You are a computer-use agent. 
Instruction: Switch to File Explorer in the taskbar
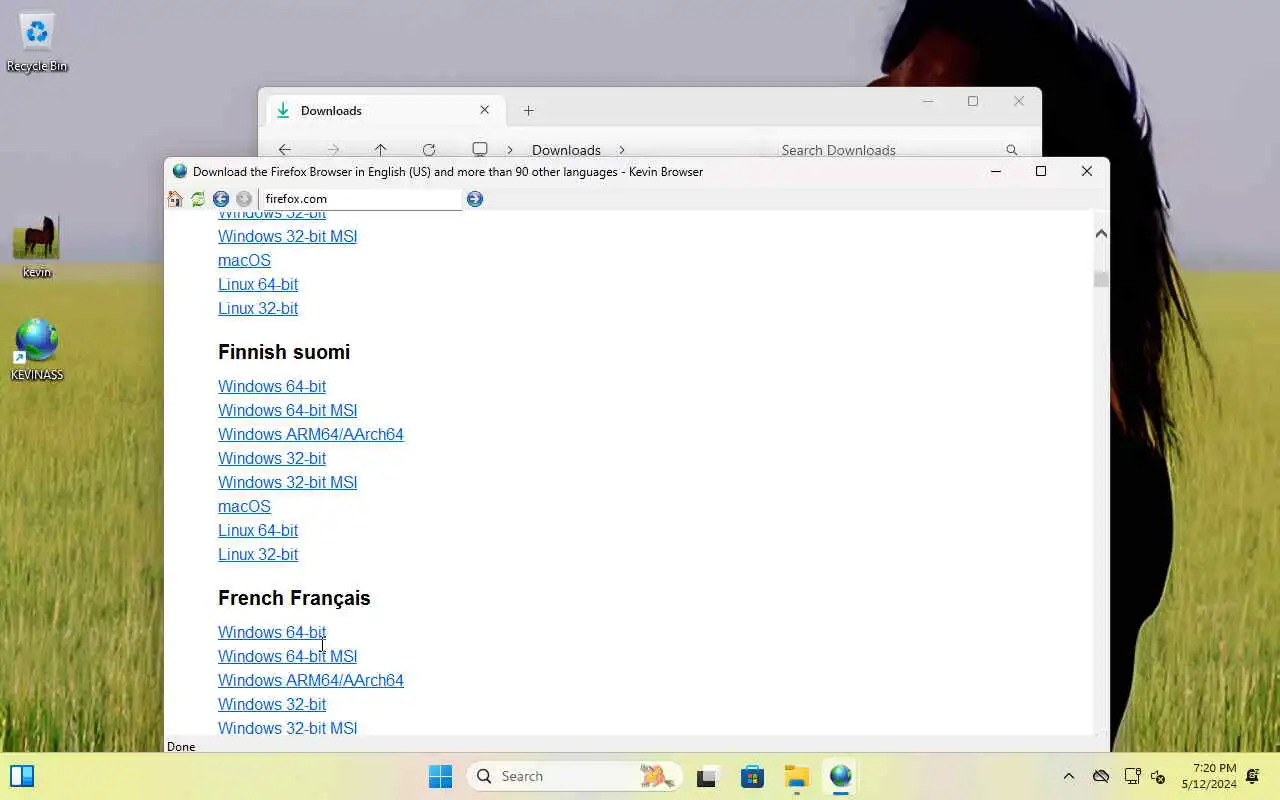tap(796, 776)
